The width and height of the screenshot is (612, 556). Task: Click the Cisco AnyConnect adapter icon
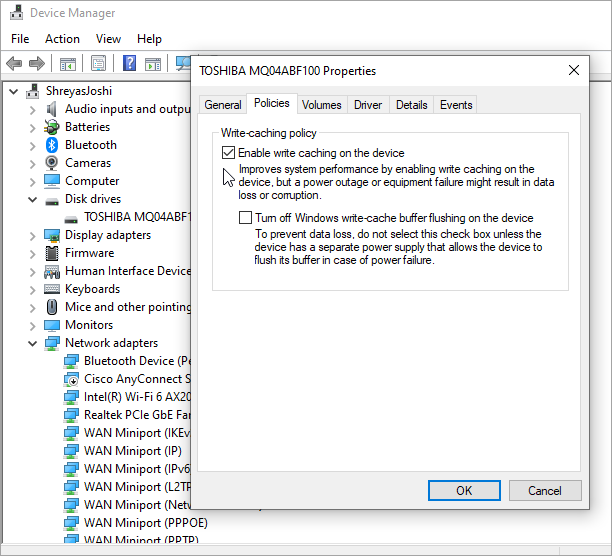[x=71, y=379]
